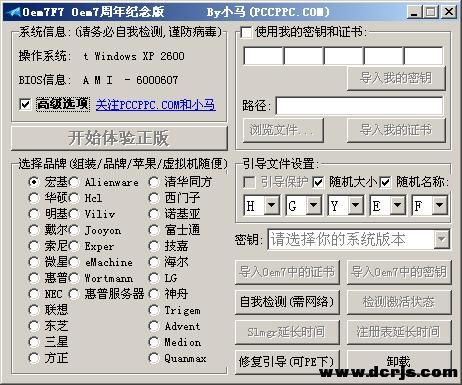Image resolution: width=462 pixels, height=385 pixels.
Task: Select the 华硕 brand radio button
Action: tap(34, 198)
